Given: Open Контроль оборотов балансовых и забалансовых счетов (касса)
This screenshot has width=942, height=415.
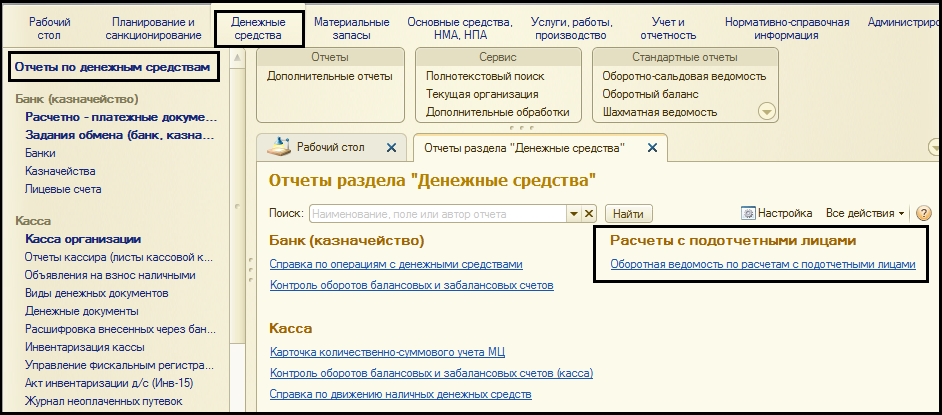Looking at the screenshot, I should (x=431, y=373).
